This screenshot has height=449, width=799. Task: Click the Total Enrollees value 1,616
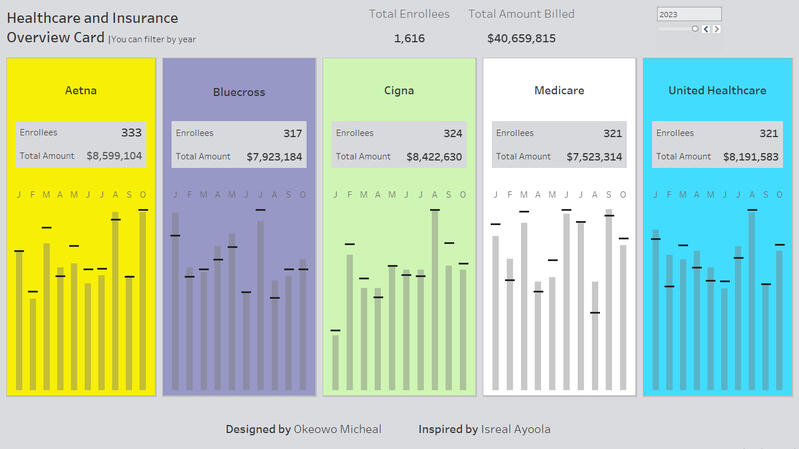coord(409,38)
